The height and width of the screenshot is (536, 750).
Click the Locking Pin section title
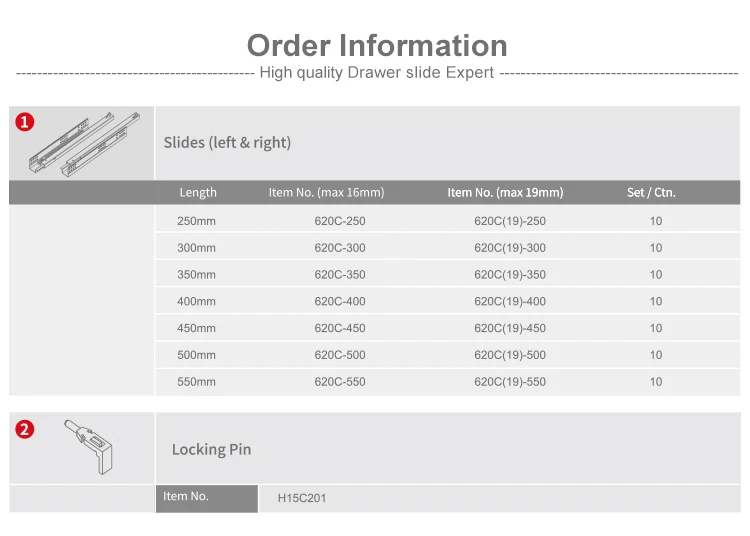click(x=211, y=450)
